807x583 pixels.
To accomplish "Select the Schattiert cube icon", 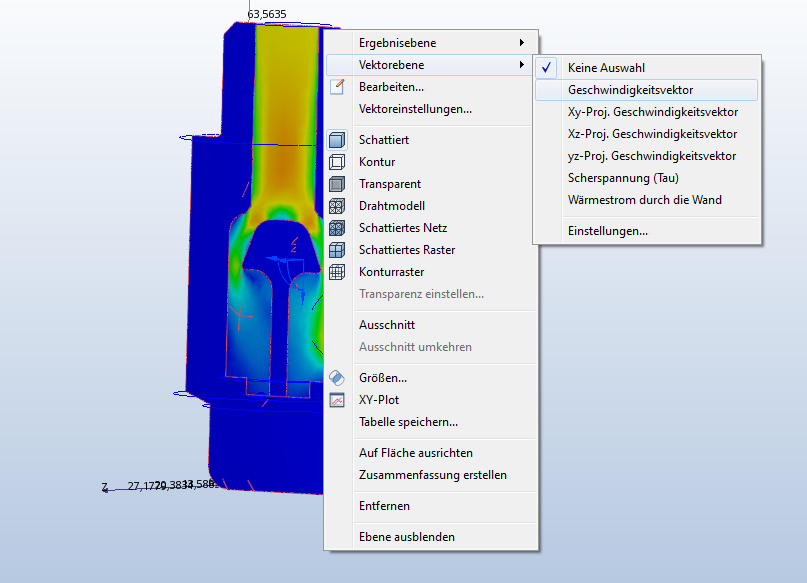I will coord(337,140).
